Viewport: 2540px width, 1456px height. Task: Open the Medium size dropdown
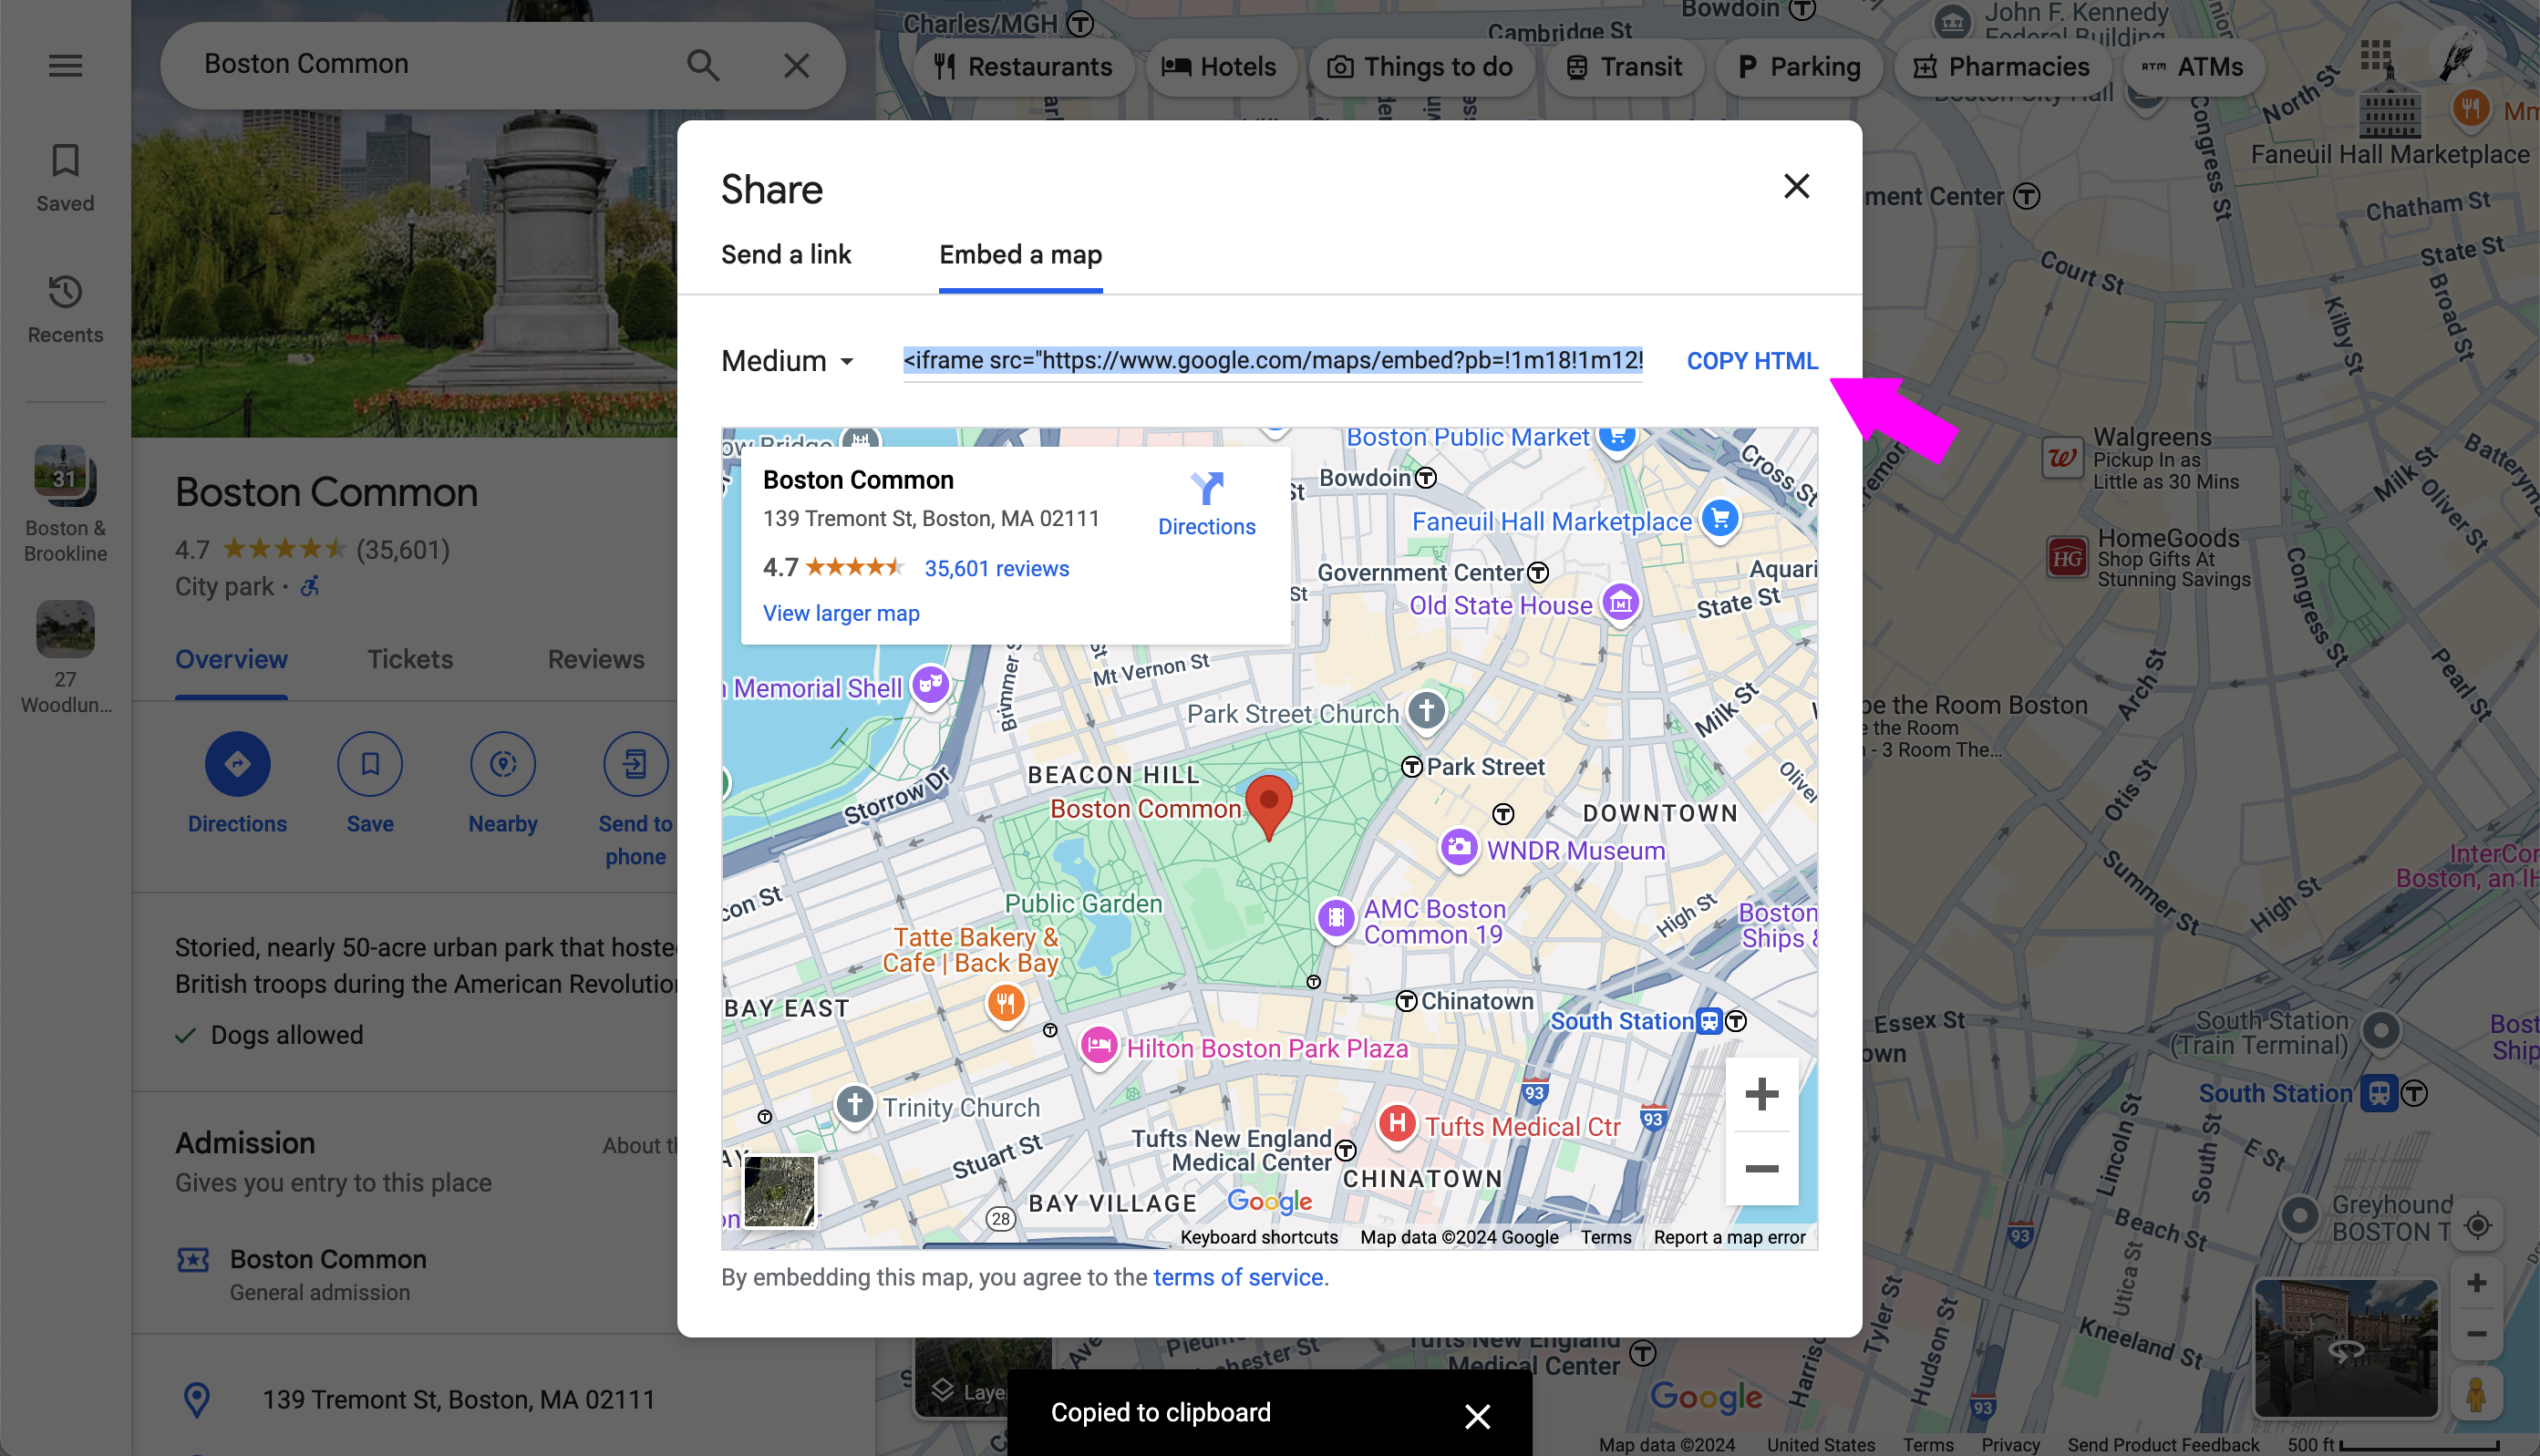(x=789, y=361)
